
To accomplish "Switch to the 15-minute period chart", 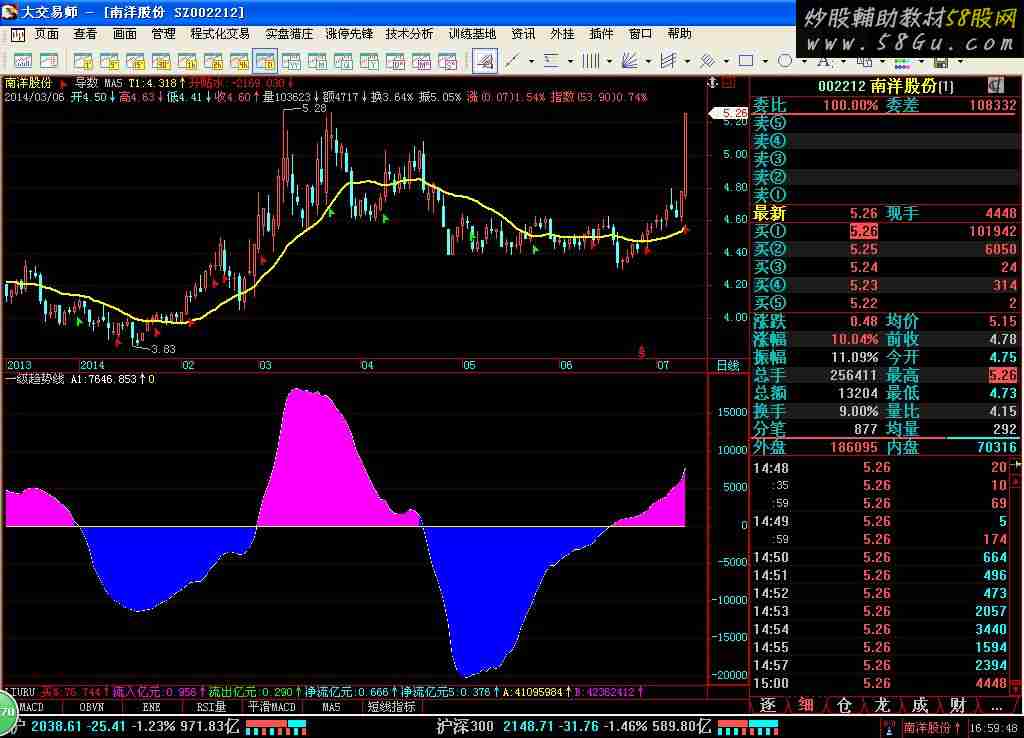I will pos(135,61).
